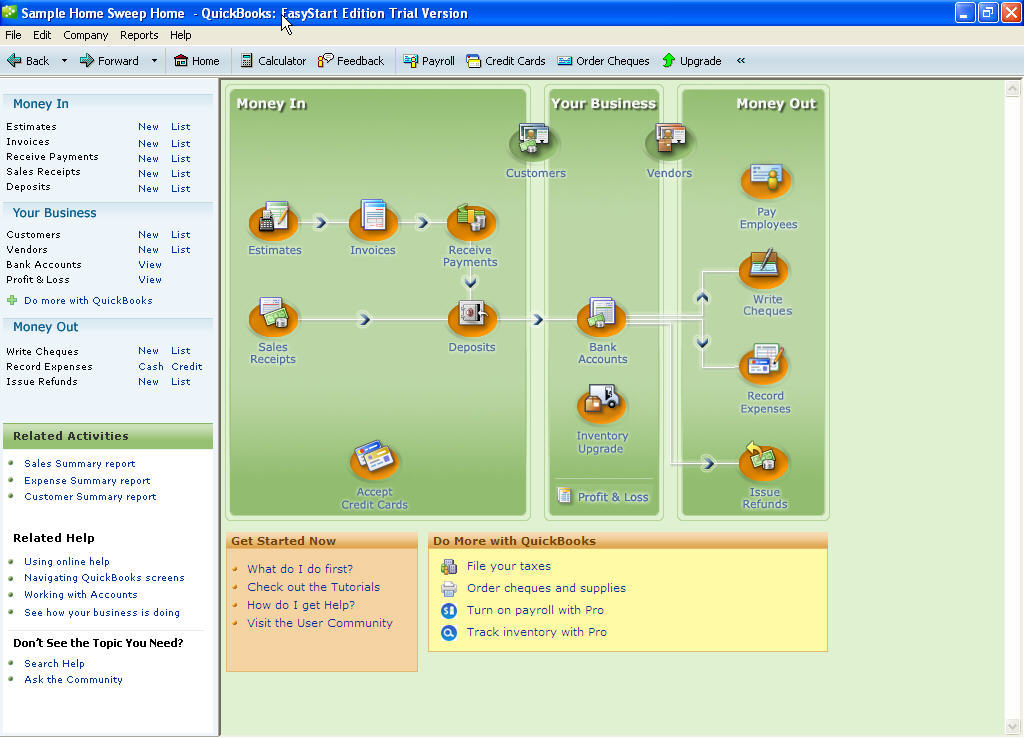
Task: Open the Forward button dropdown arrow
Action: pyautogui.click(x=154, y=61)
